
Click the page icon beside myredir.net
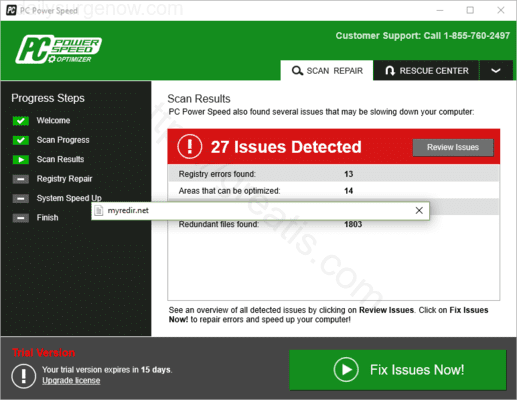click(98, 211)
